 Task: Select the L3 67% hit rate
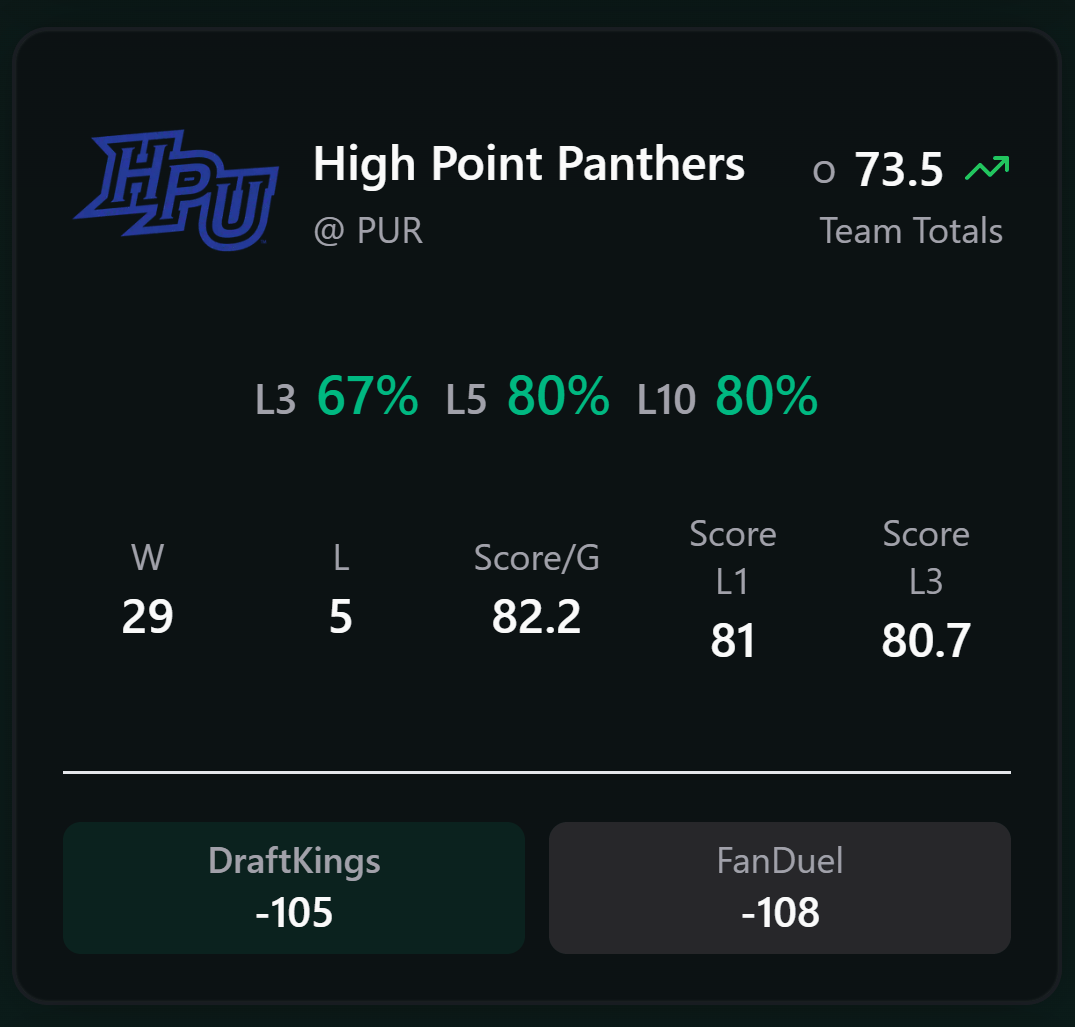(x=337, y=396)
